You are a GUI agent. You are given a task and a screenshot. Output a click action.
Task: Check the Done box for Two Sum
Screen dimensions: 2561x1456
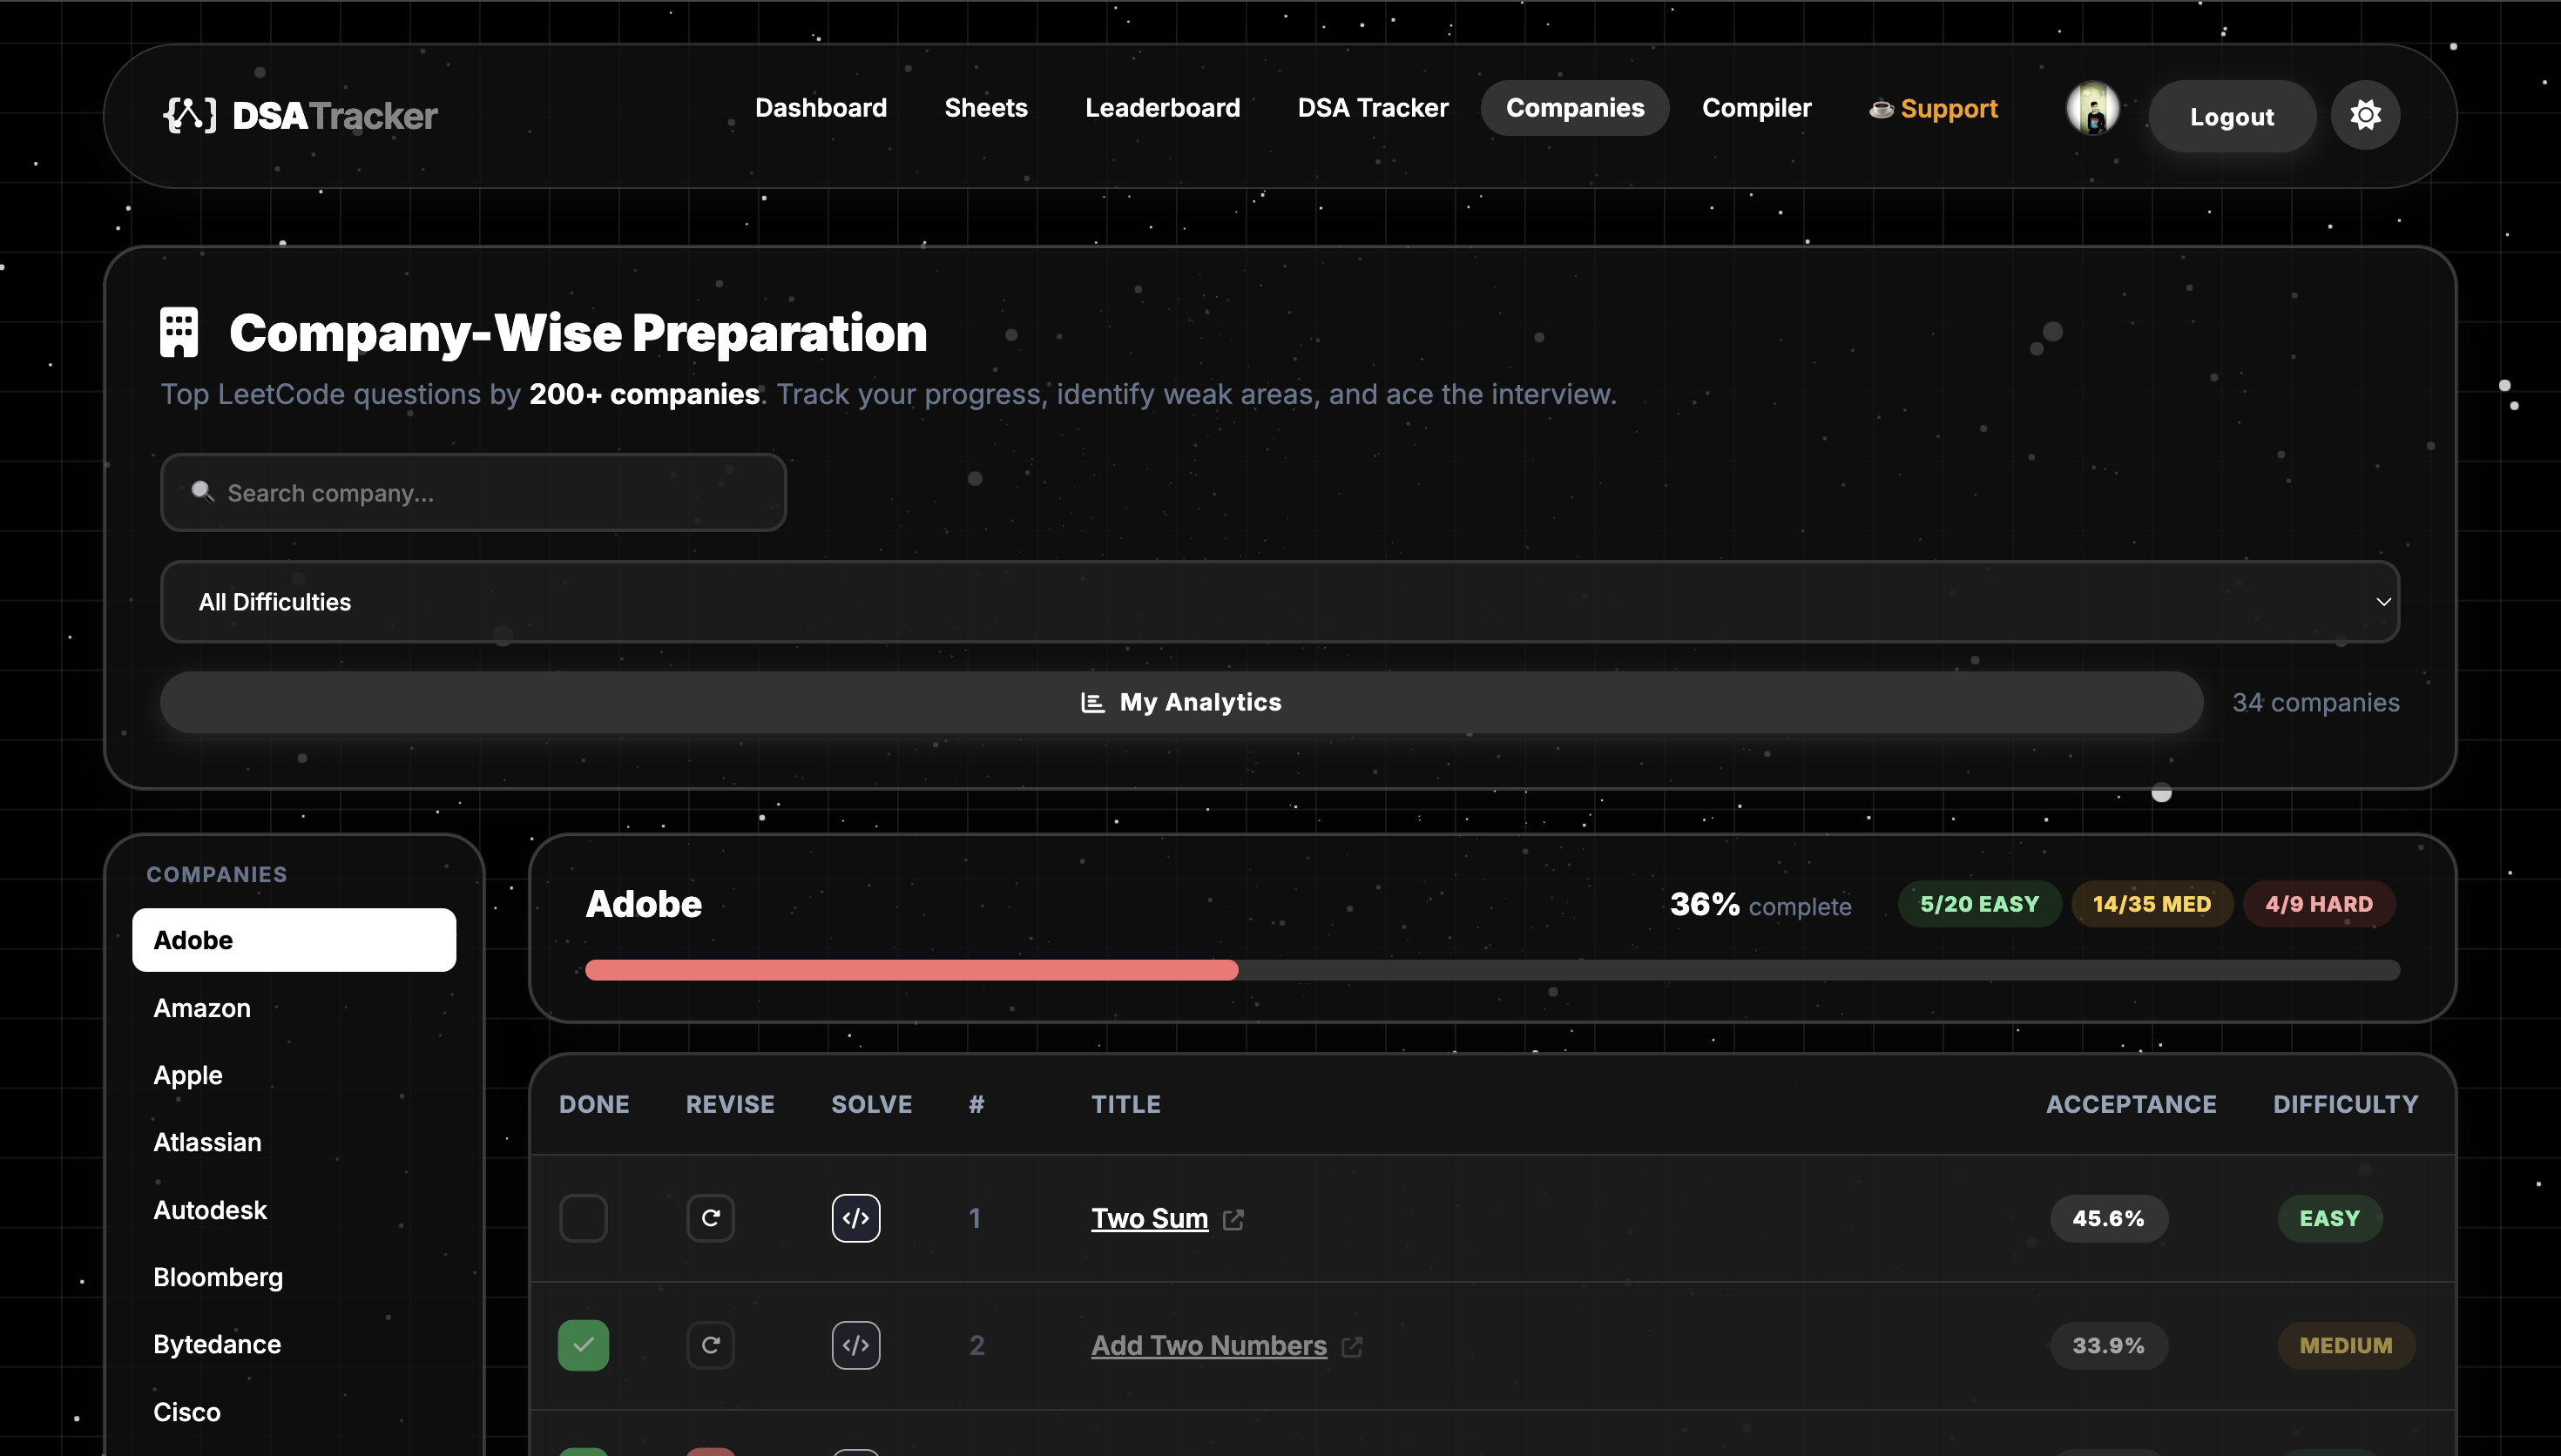coord(583,1218)
